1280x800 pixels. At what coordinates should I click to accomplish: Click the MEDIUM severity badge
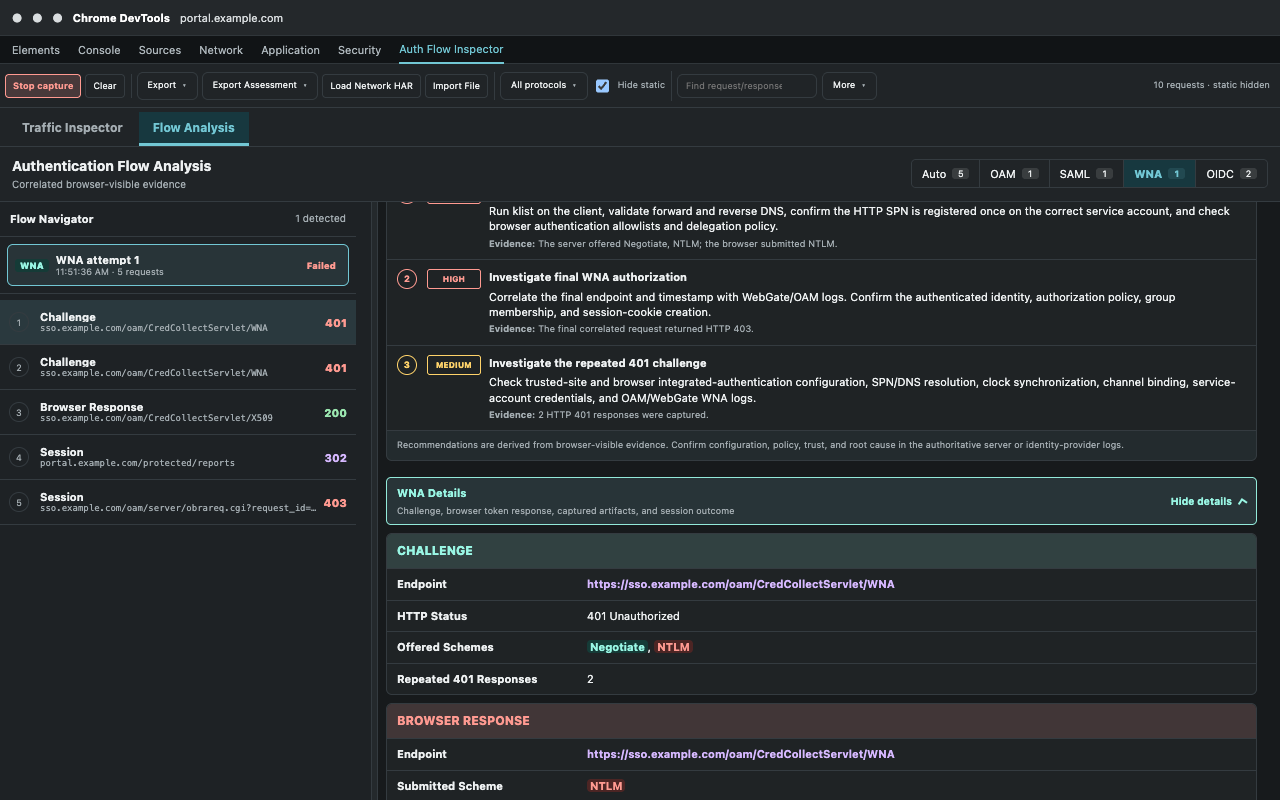point(454,365)
